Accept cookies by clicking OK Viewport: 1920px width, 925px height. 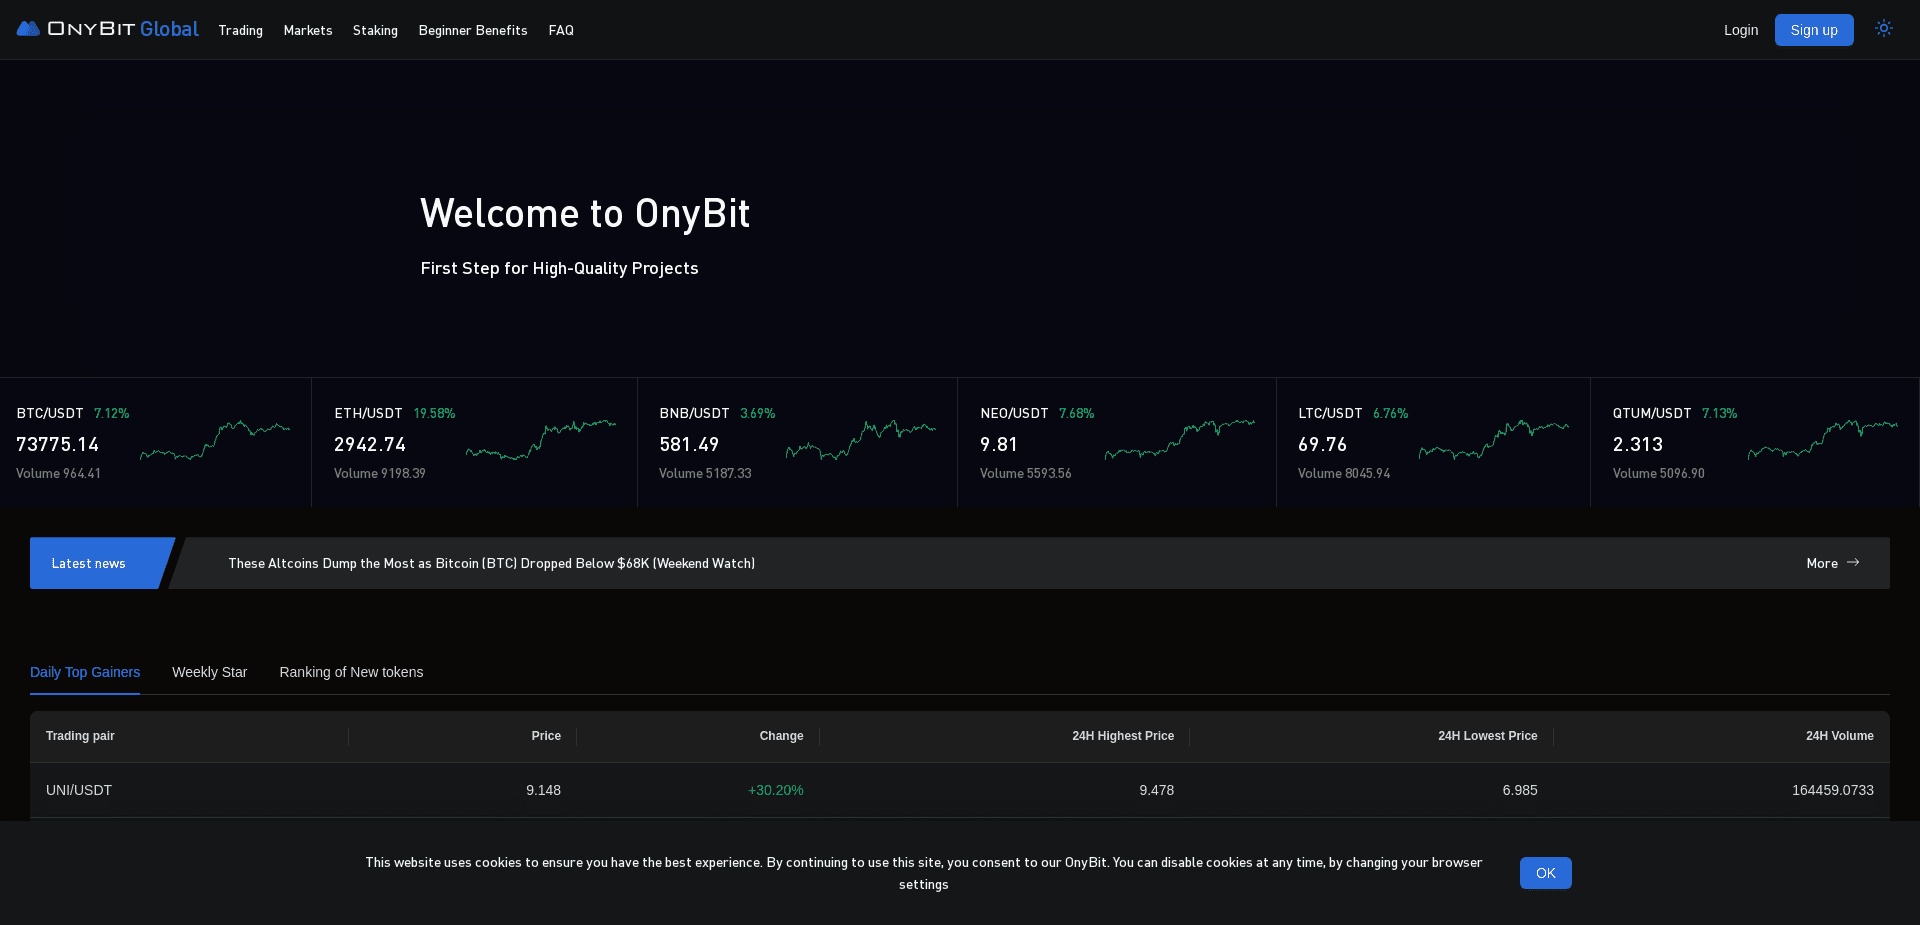[x=1545, y=873]
